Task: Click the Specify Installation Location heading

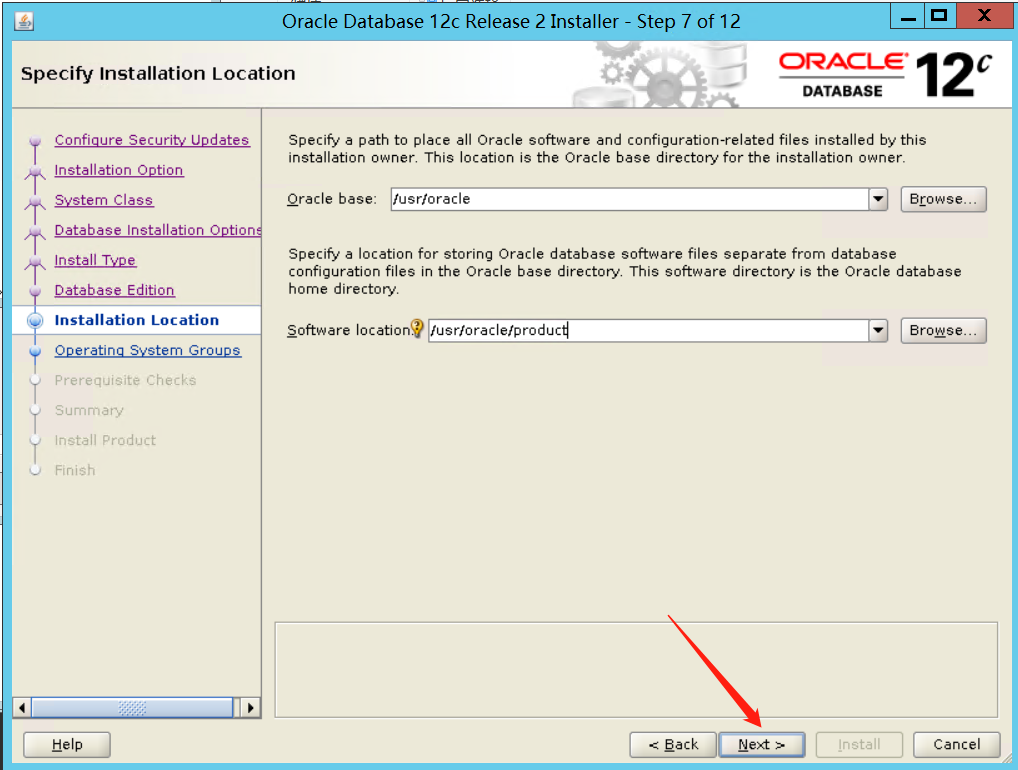Action: coord(158,73)
